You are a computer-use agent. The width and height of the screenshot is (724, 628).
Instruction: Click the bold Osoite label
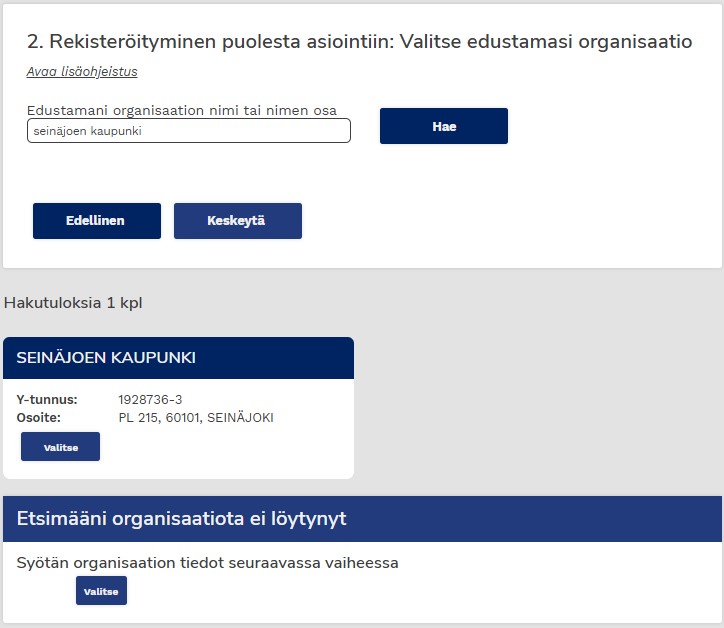(x=40, y=418)
